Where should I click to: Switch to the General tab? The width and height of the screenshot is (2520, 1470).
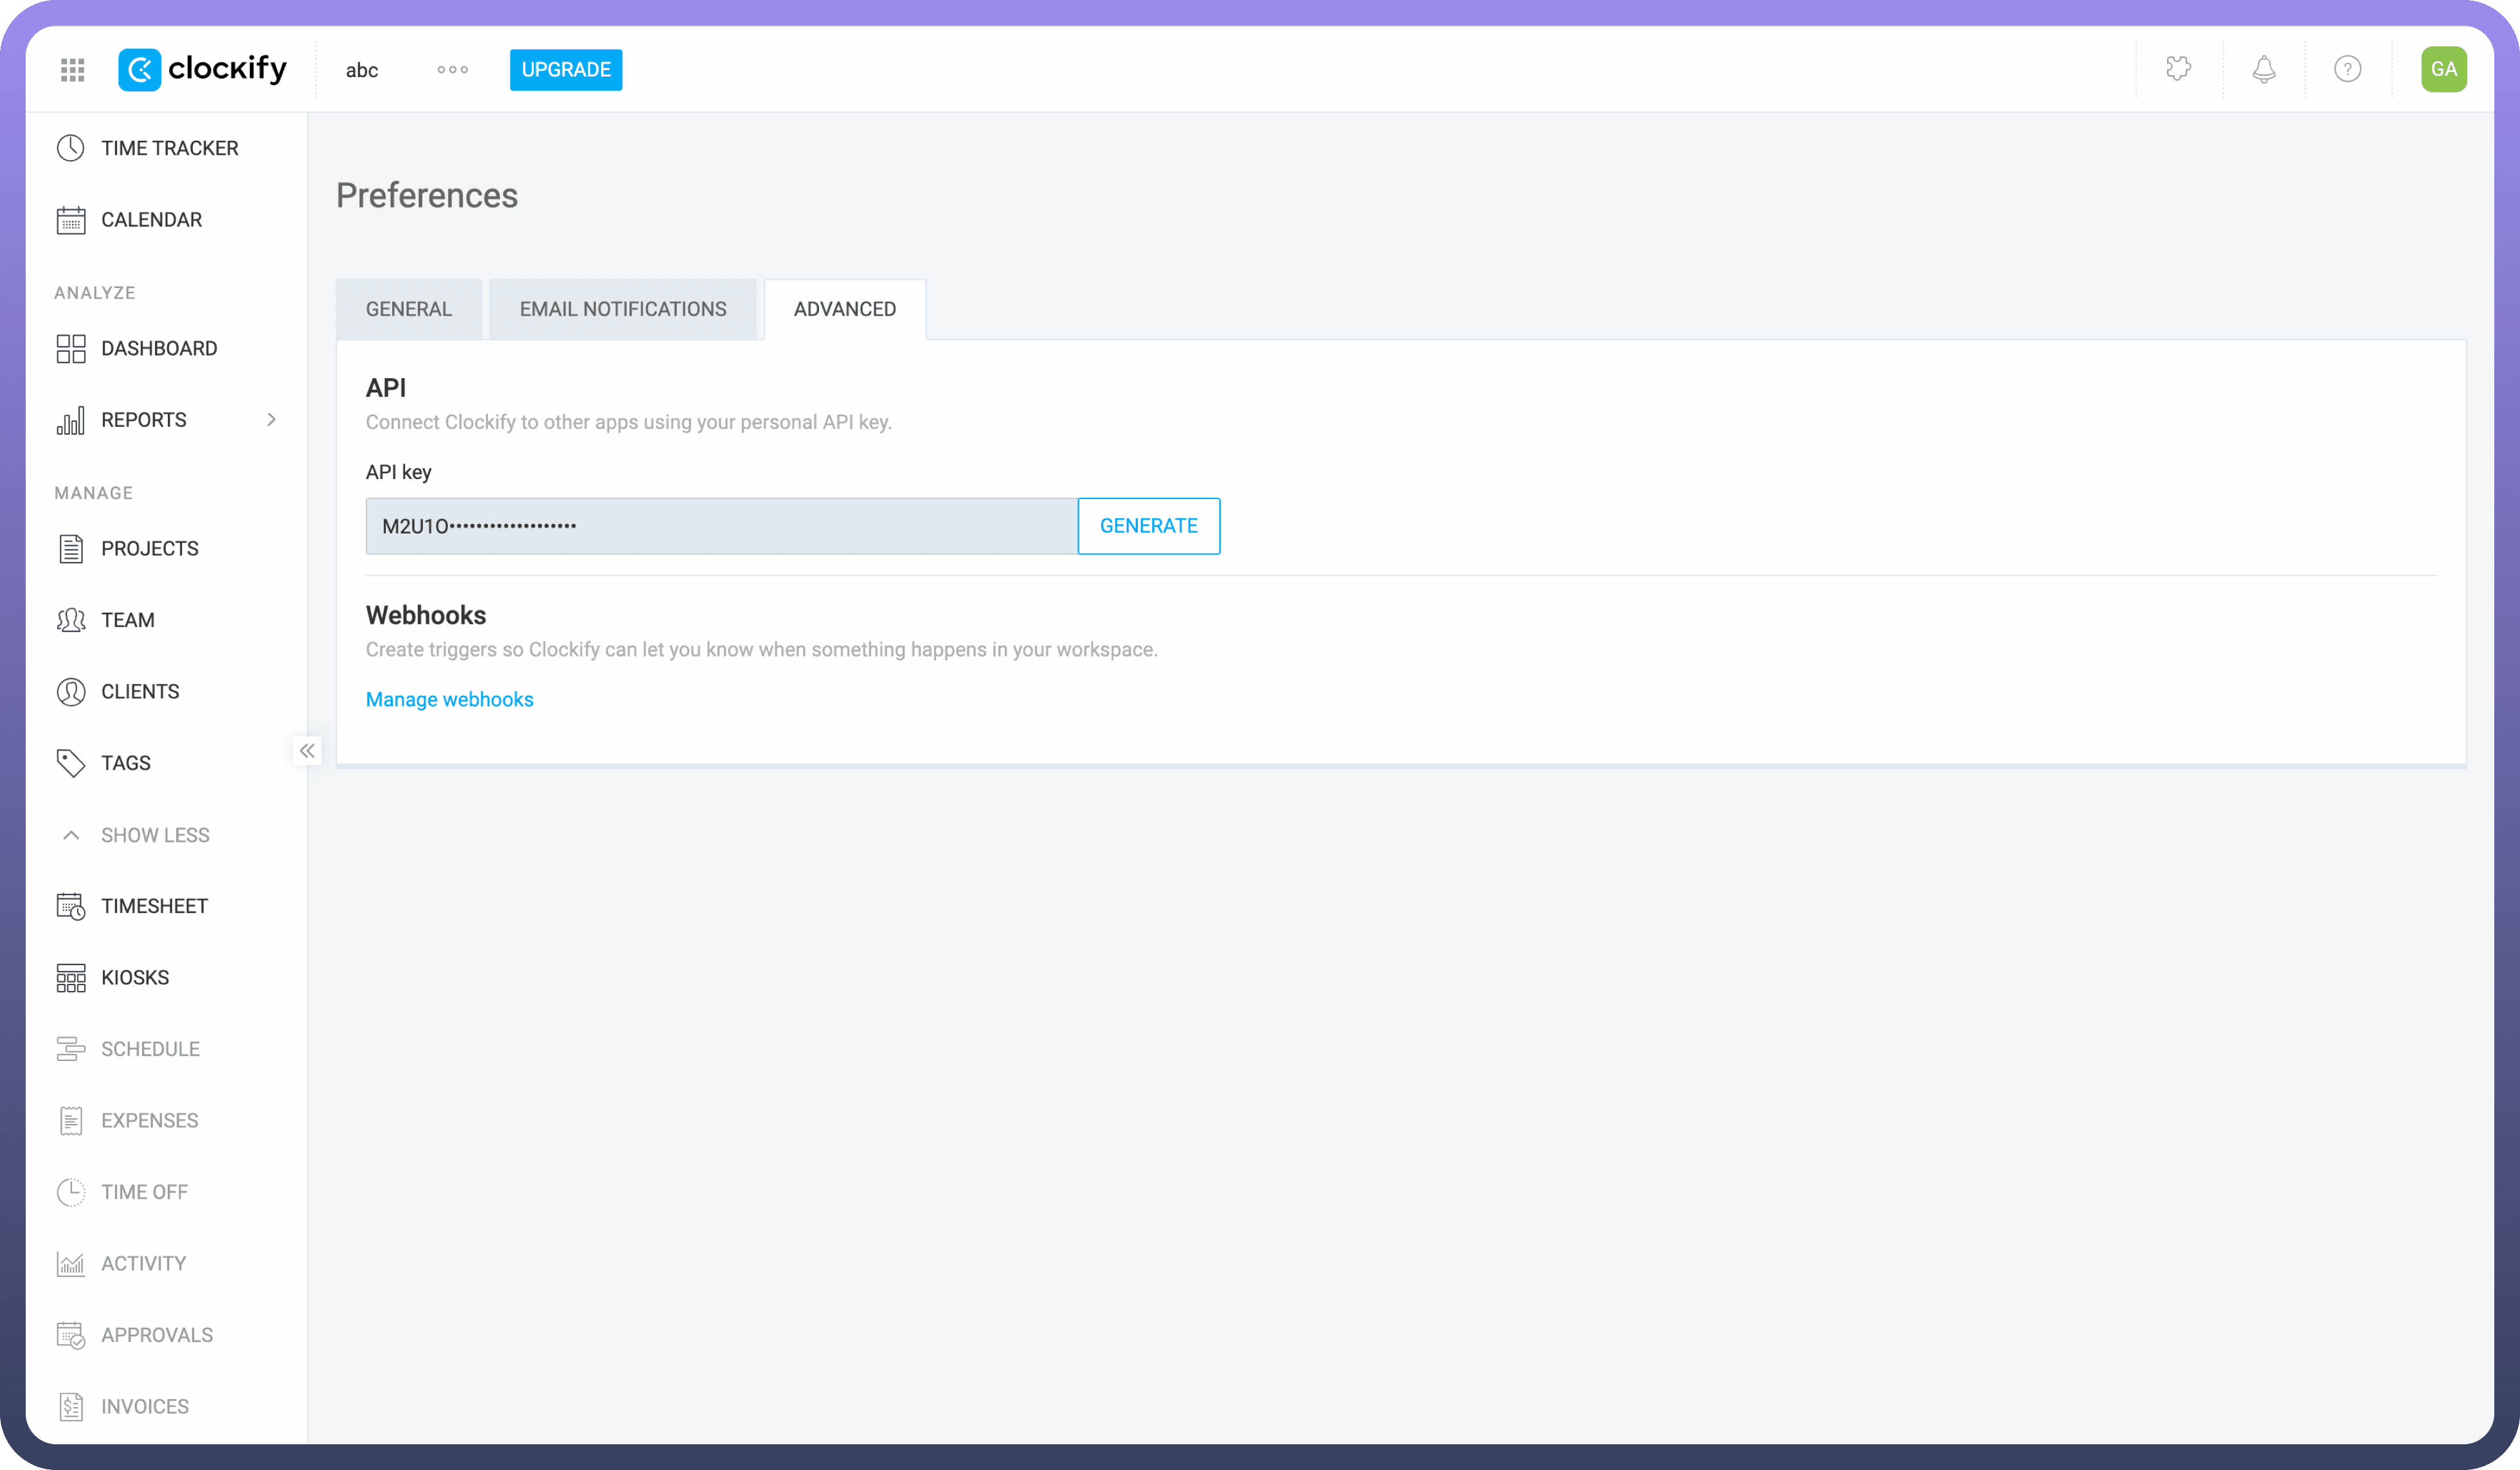(x=408, y=309)
